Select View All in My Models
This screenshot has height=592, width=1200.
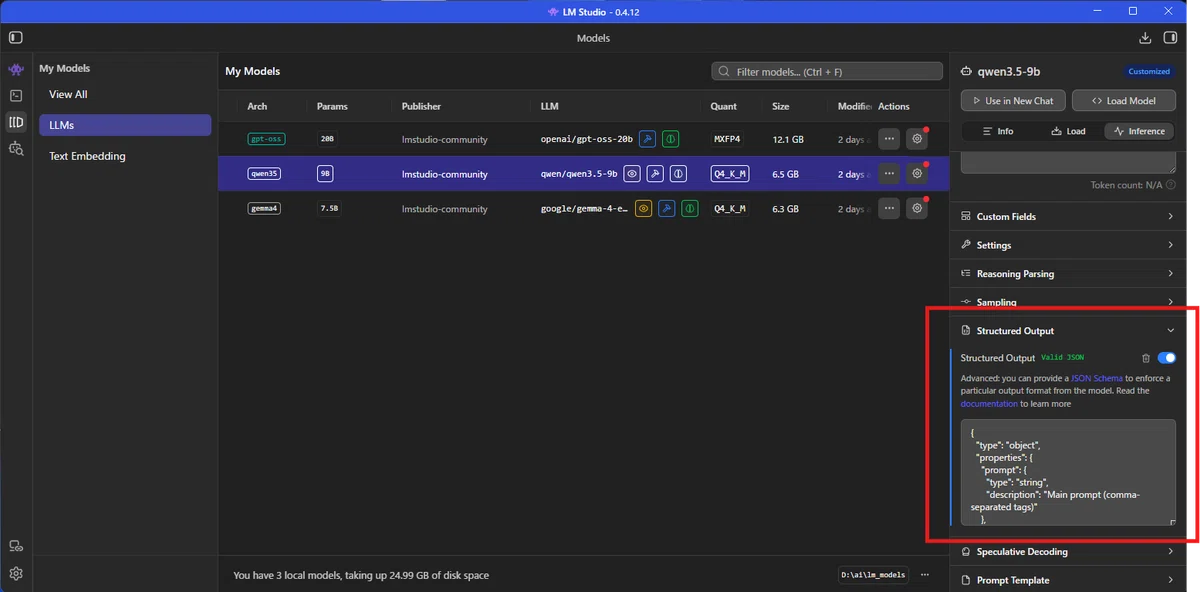pos(125,94)
